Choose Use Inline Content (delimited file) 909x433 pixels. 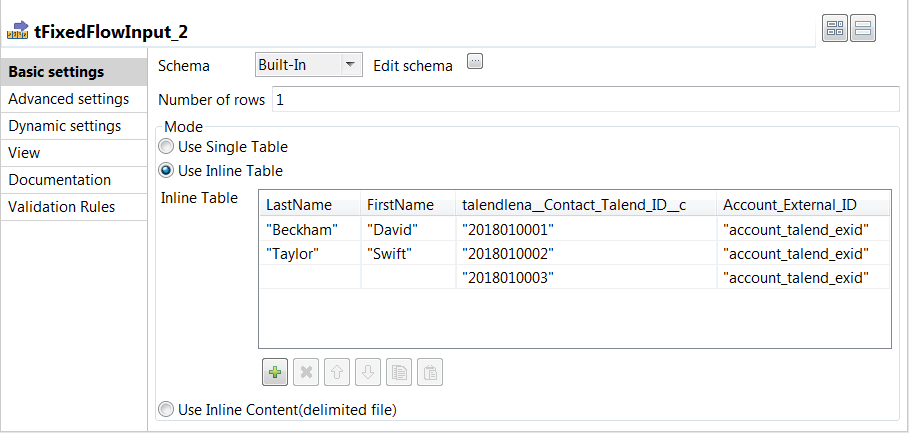[x=166, y=408]
